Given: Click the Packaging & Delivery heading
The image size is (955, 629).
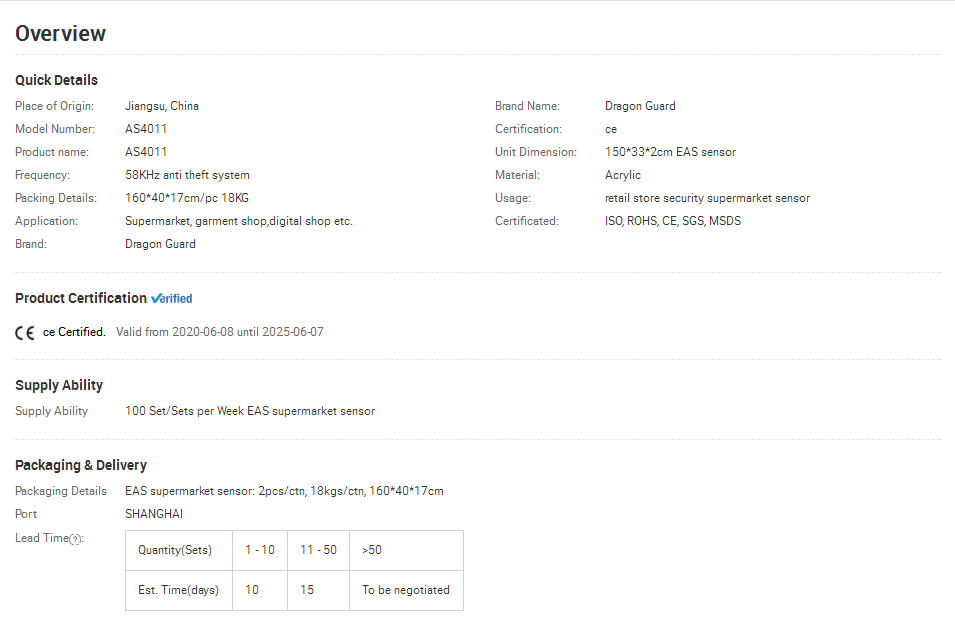Looking at the screenshot, I should 81,465.
